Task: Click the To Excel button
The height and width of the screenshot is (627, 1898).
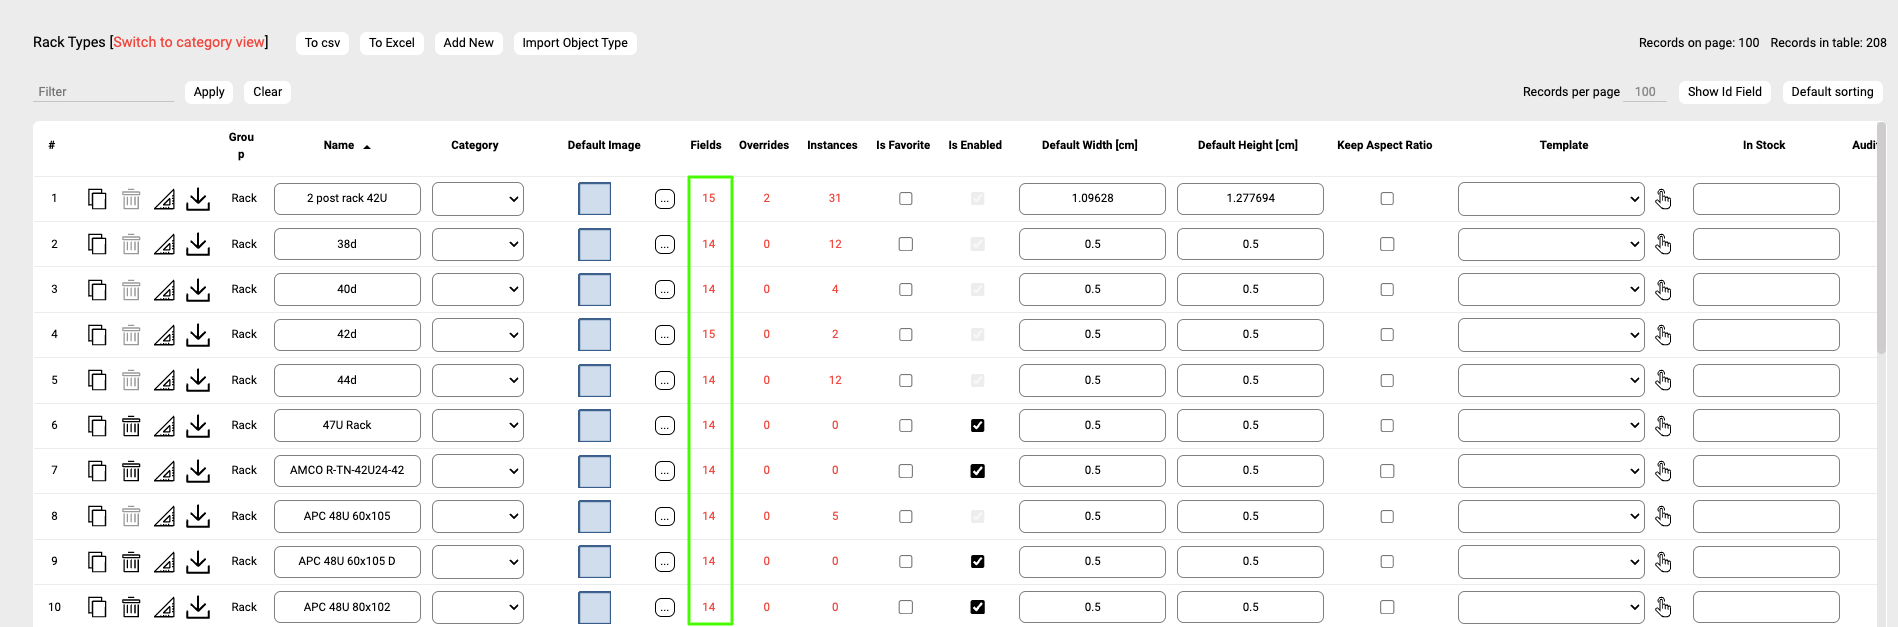Action: [391, 43]
